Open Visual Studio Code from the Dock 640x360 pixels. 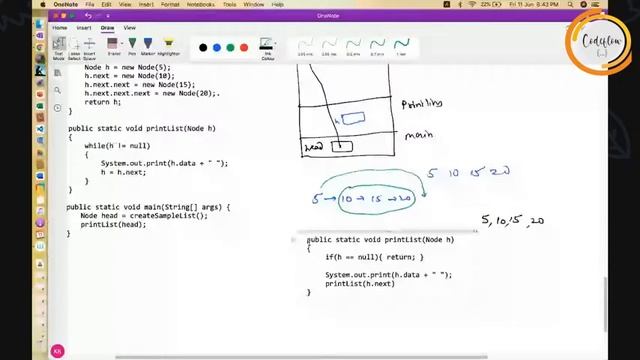coord(40,129)
